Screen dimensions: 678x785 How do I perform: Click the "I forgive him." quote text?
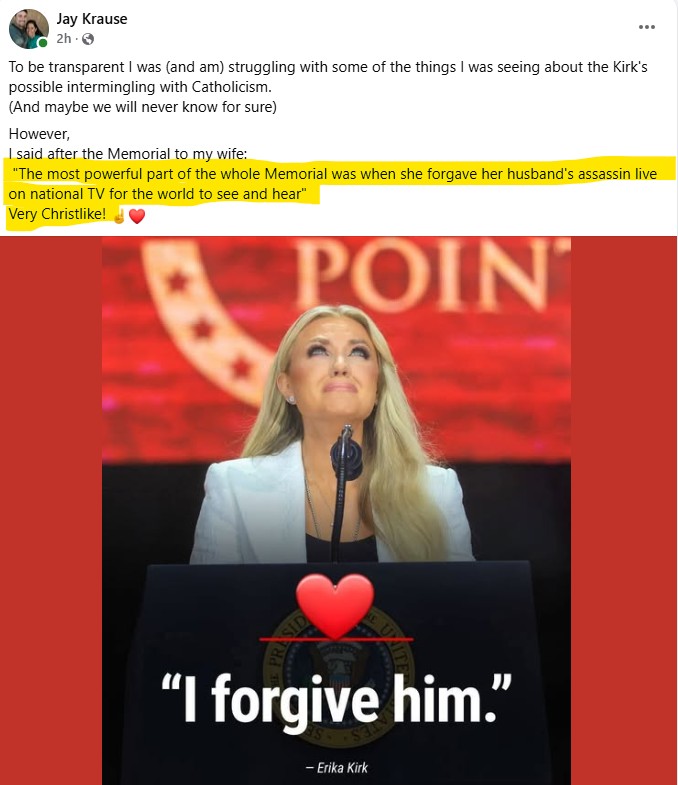[336, 699]
